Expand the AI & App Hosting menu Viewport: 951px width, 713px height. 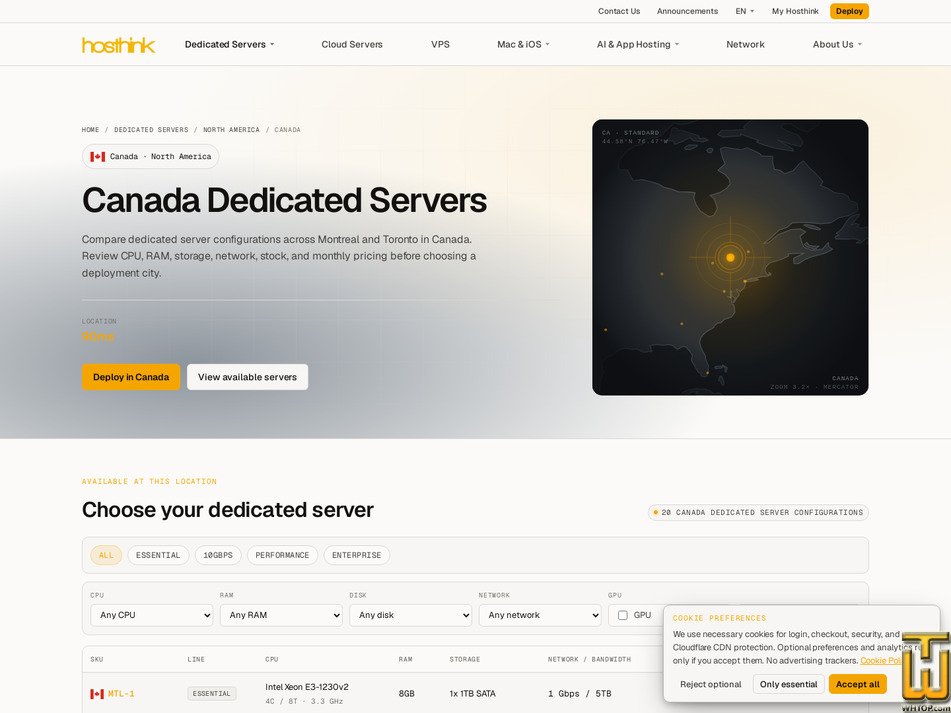point(637,44)
